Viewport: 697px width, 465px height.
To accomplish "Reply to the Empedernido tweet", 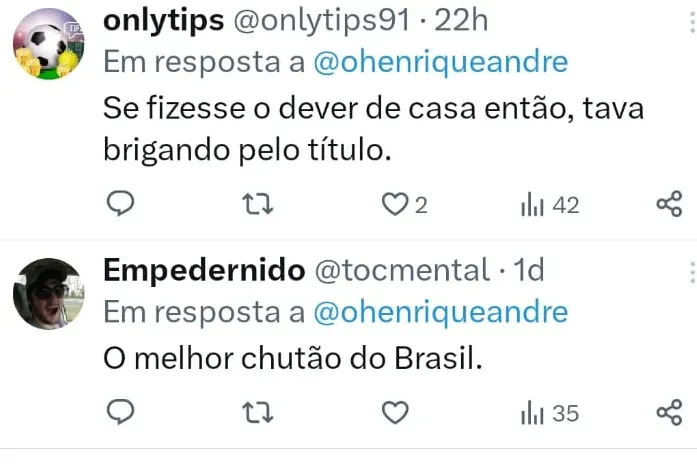I will click(120, 412).
